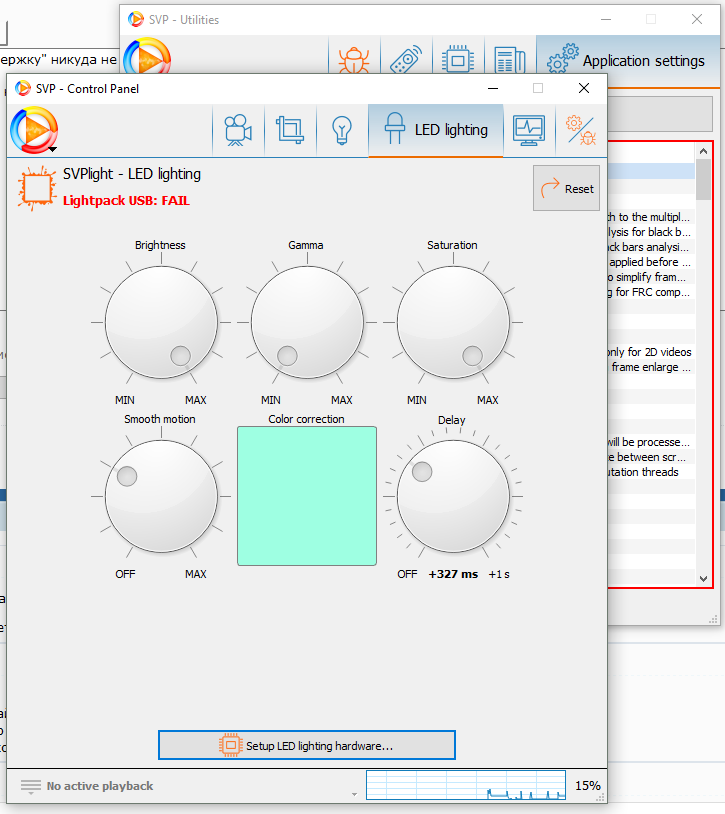Open the document list icon in Utilities
Screen dimensions: 725x814
(x=510, y=61)
